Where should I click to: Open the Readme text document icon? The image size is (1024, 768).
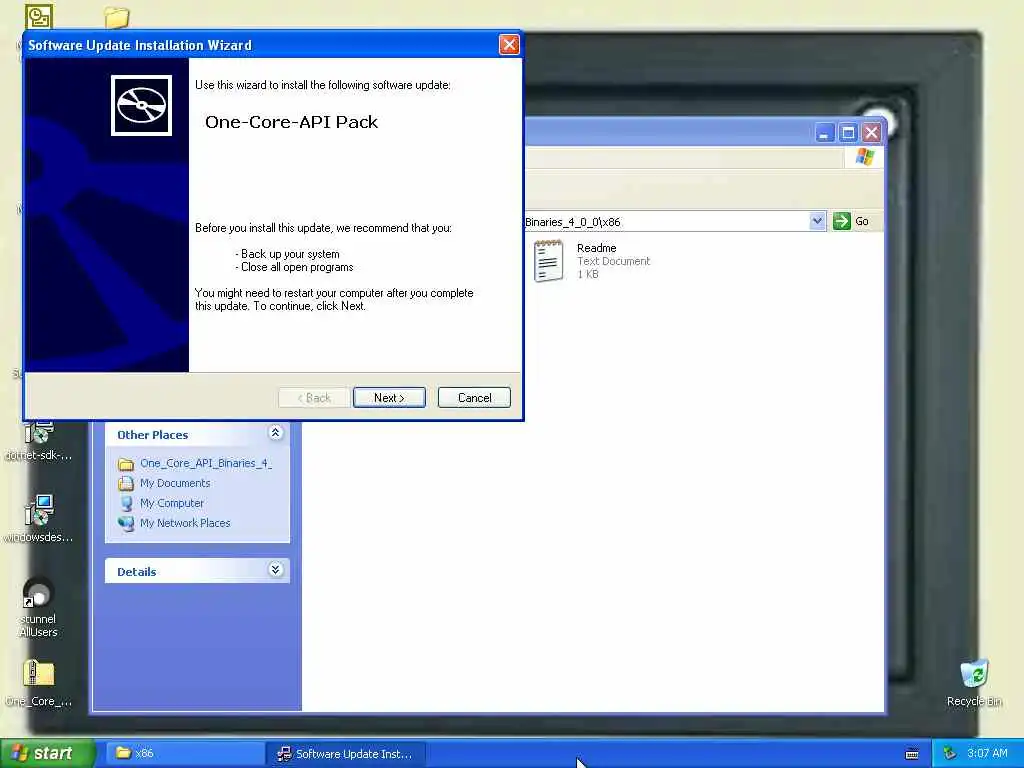(x=549, y=261)
